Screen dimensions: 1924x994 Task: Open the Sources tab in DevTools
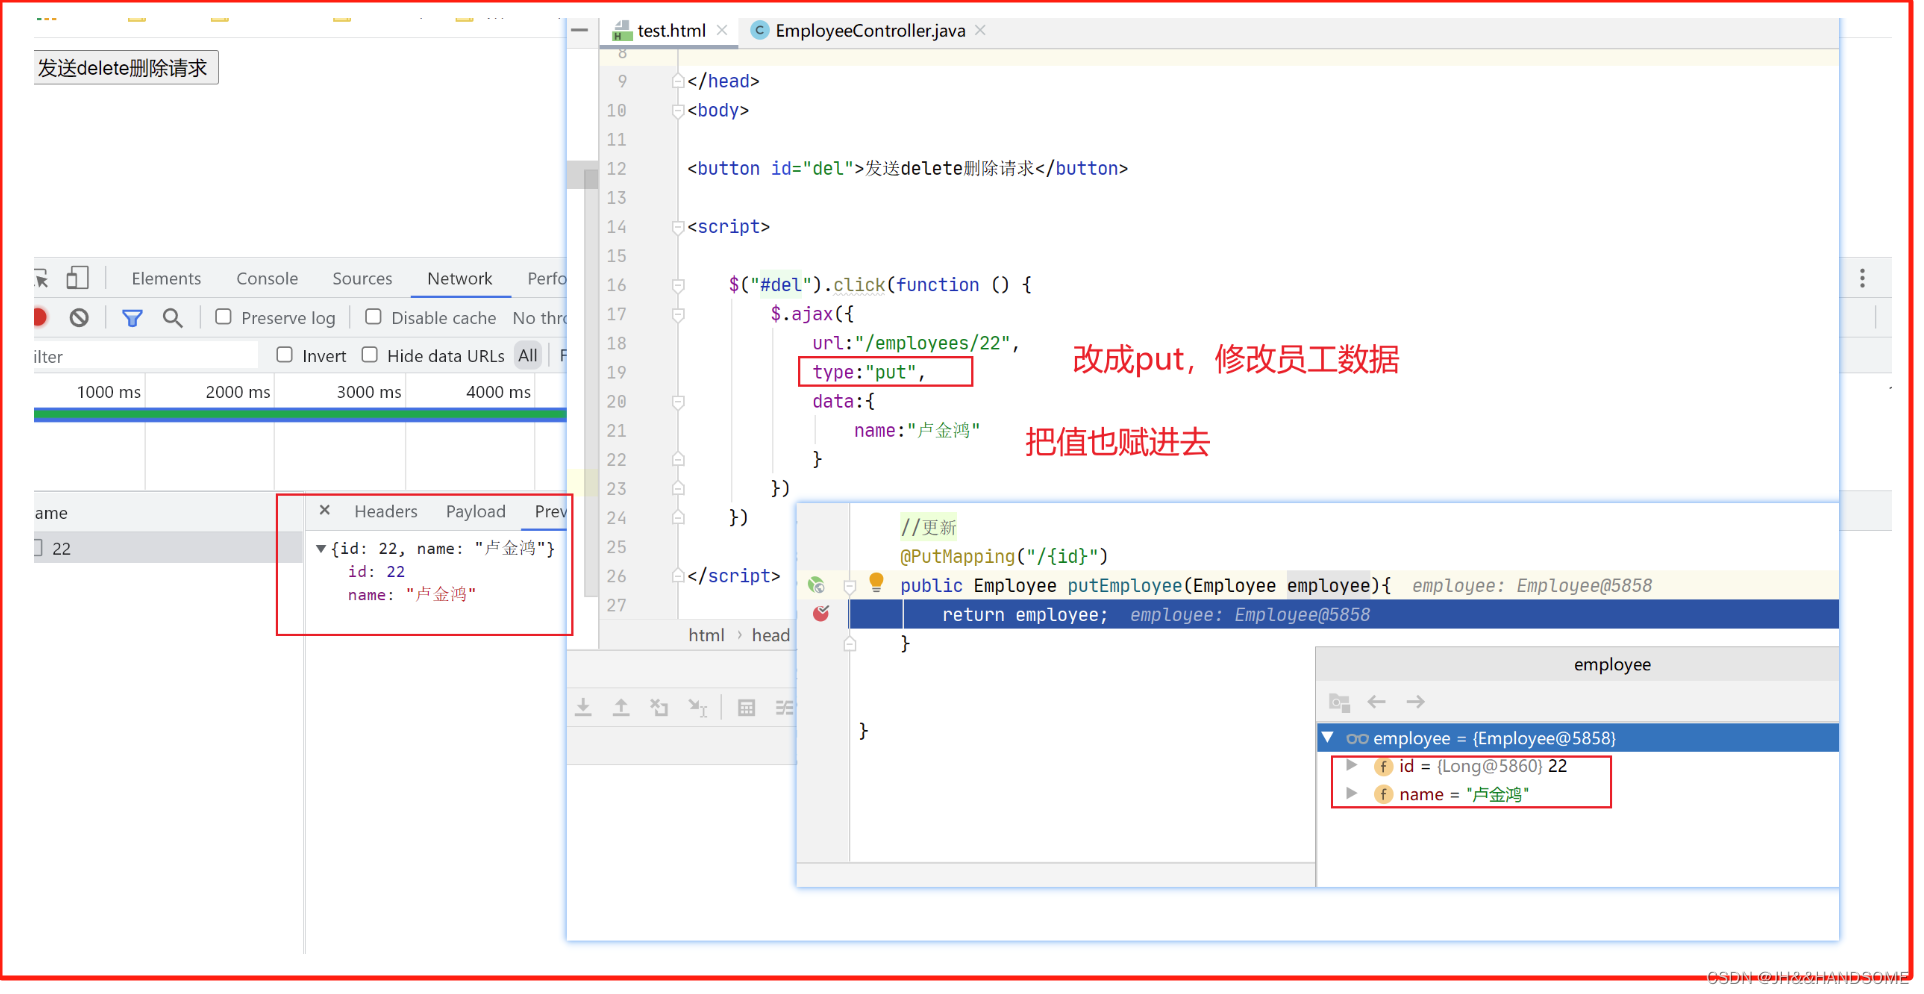(x=362, y=279)
